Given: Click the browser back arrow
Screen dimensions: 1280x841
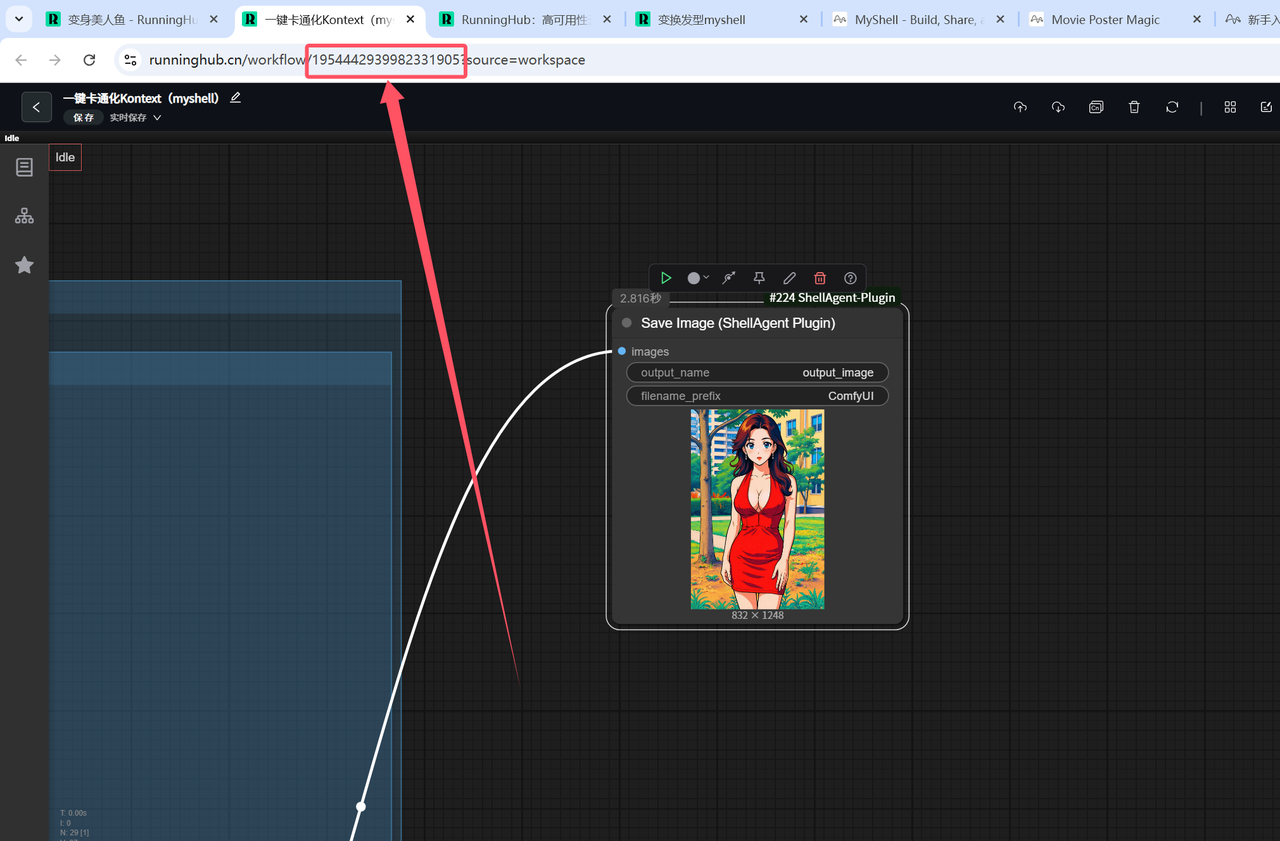Looking at the screenshot, I should [21, 60].
